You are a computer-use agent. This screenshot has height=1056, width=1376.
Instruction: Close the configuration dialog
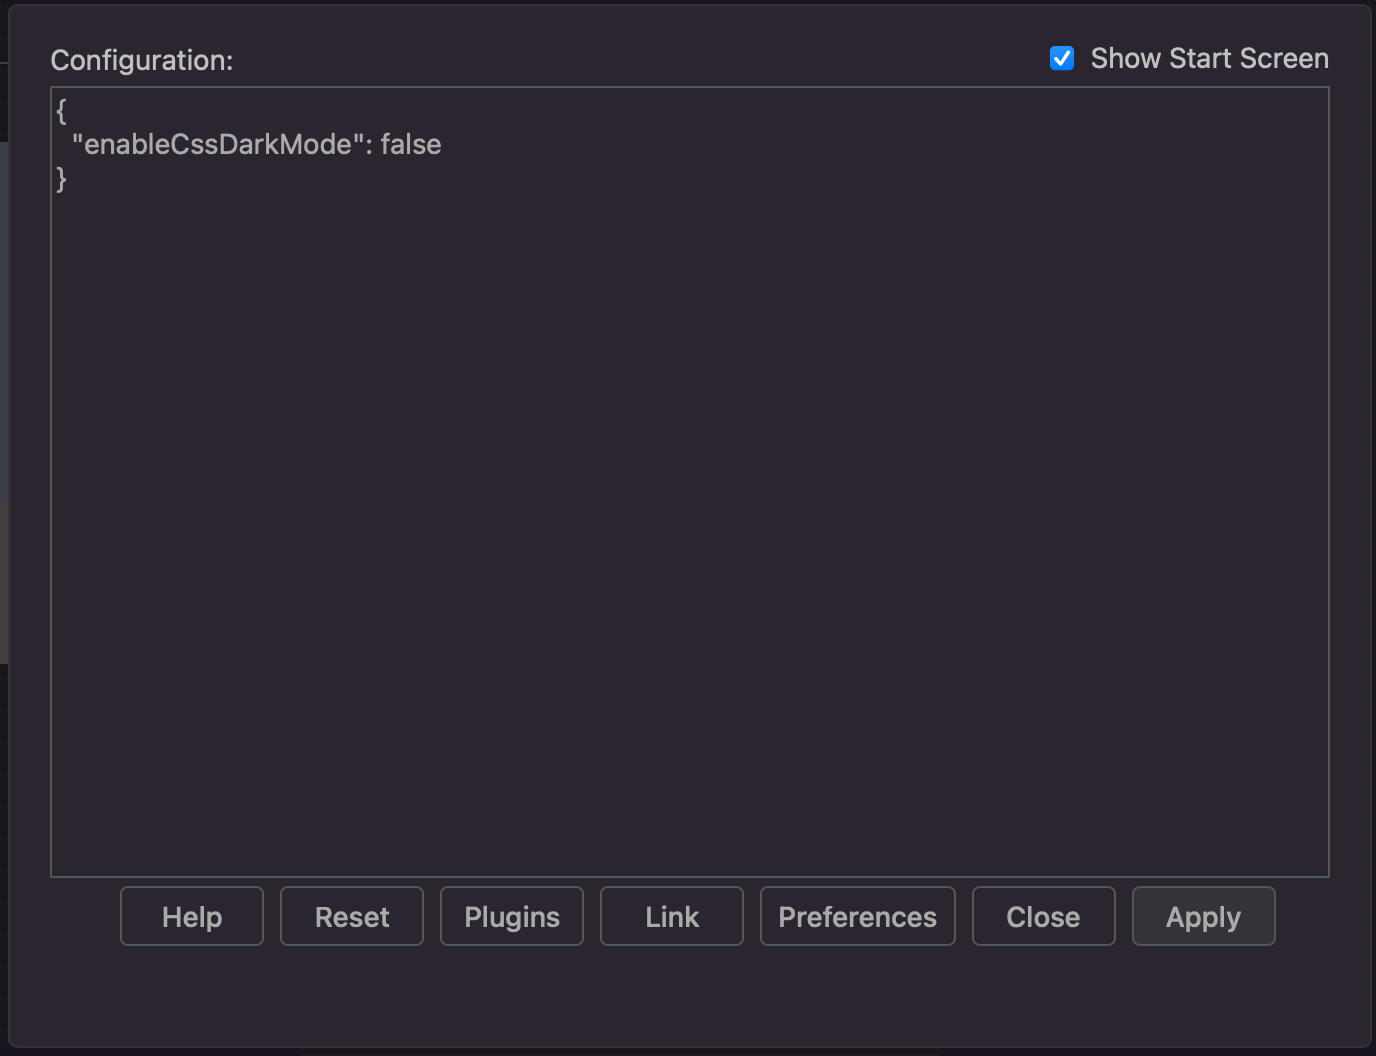coord(1043,916)
